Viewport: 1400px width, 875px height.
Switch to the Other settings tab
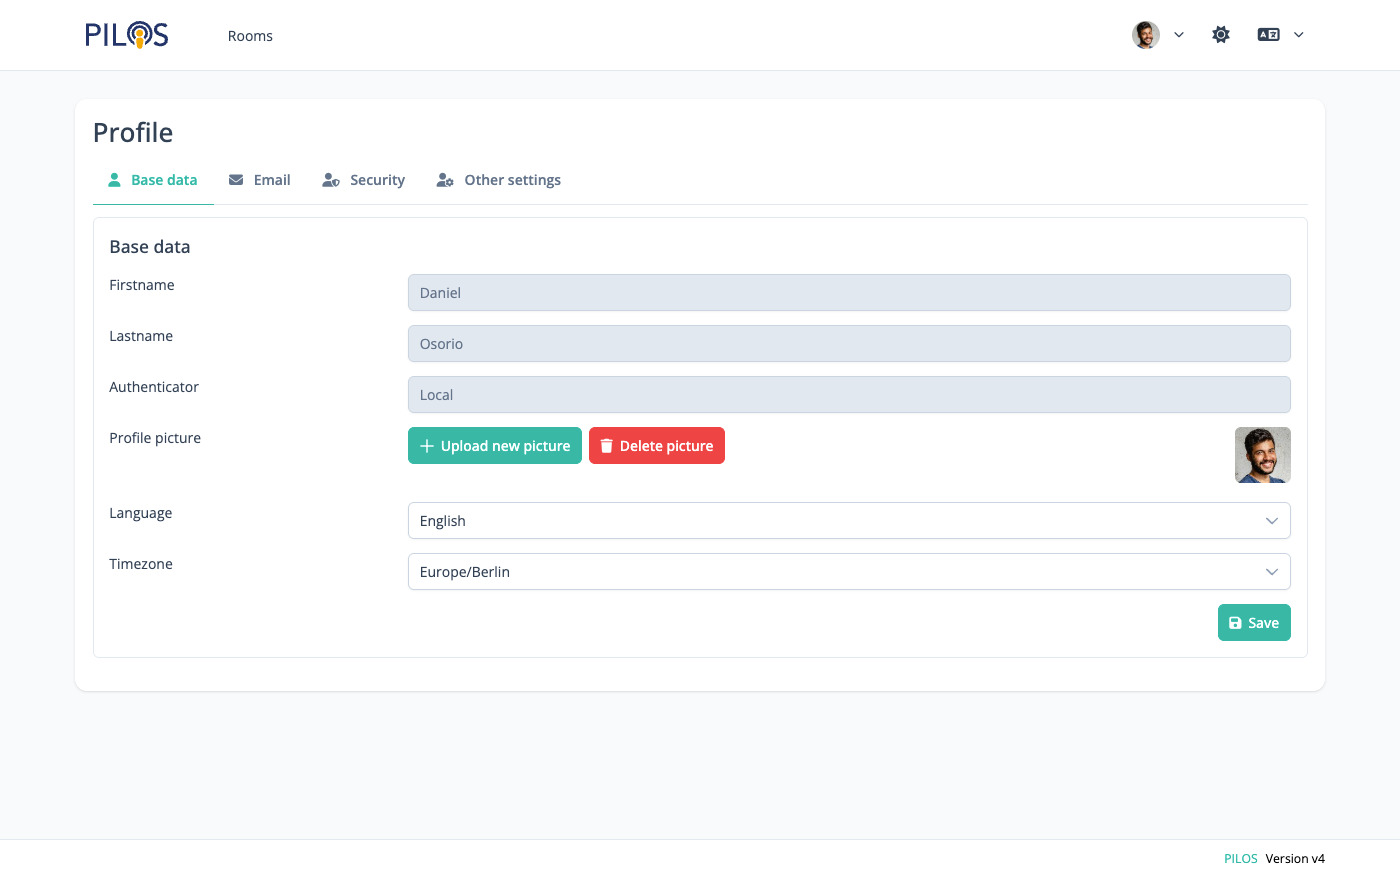tap(512, 180)
